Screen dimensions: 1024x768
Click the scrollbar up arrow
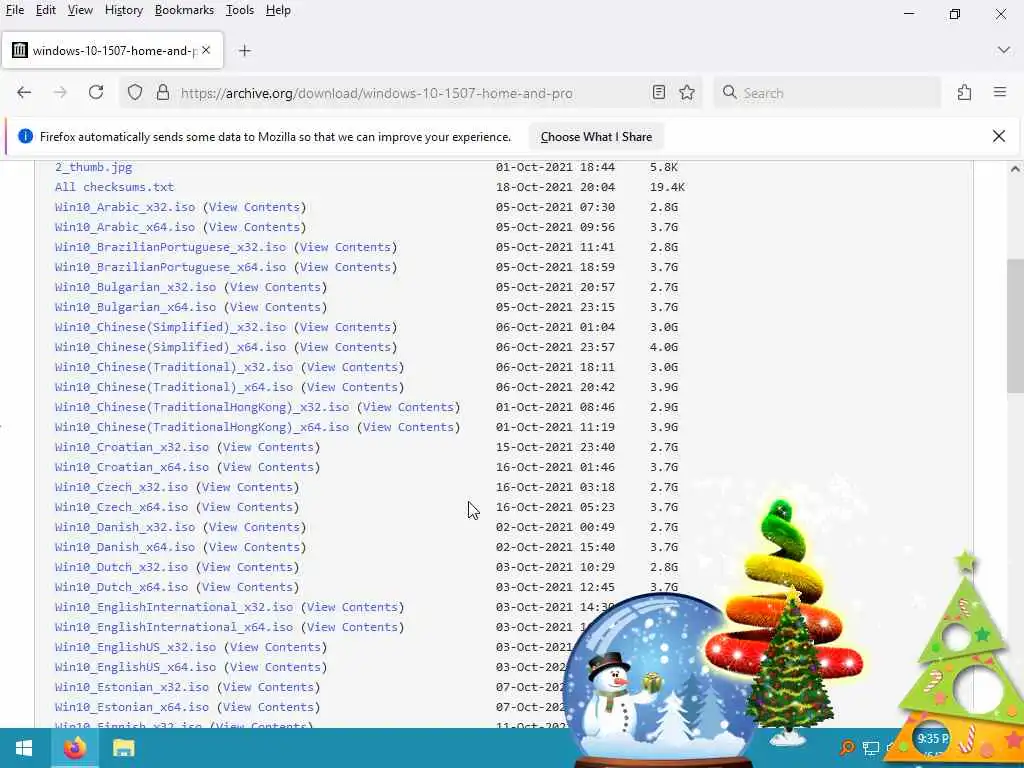click(1015, 169)
